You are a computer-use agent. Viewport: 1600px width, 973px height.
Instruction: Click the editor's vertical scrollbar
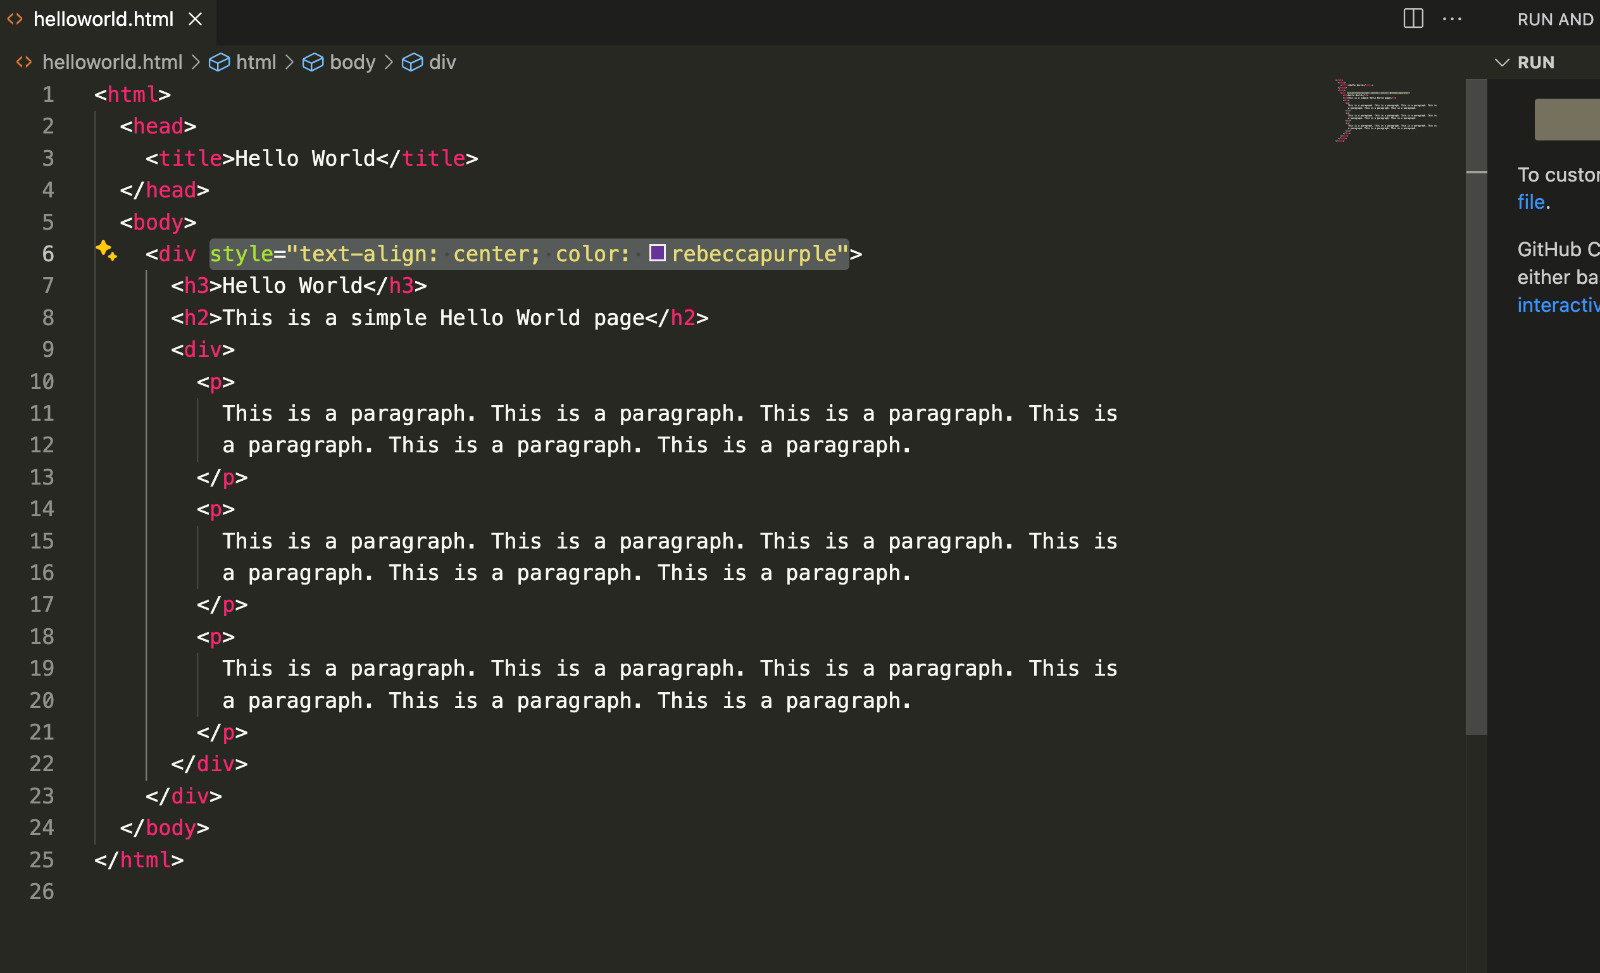coord(1476,400)
